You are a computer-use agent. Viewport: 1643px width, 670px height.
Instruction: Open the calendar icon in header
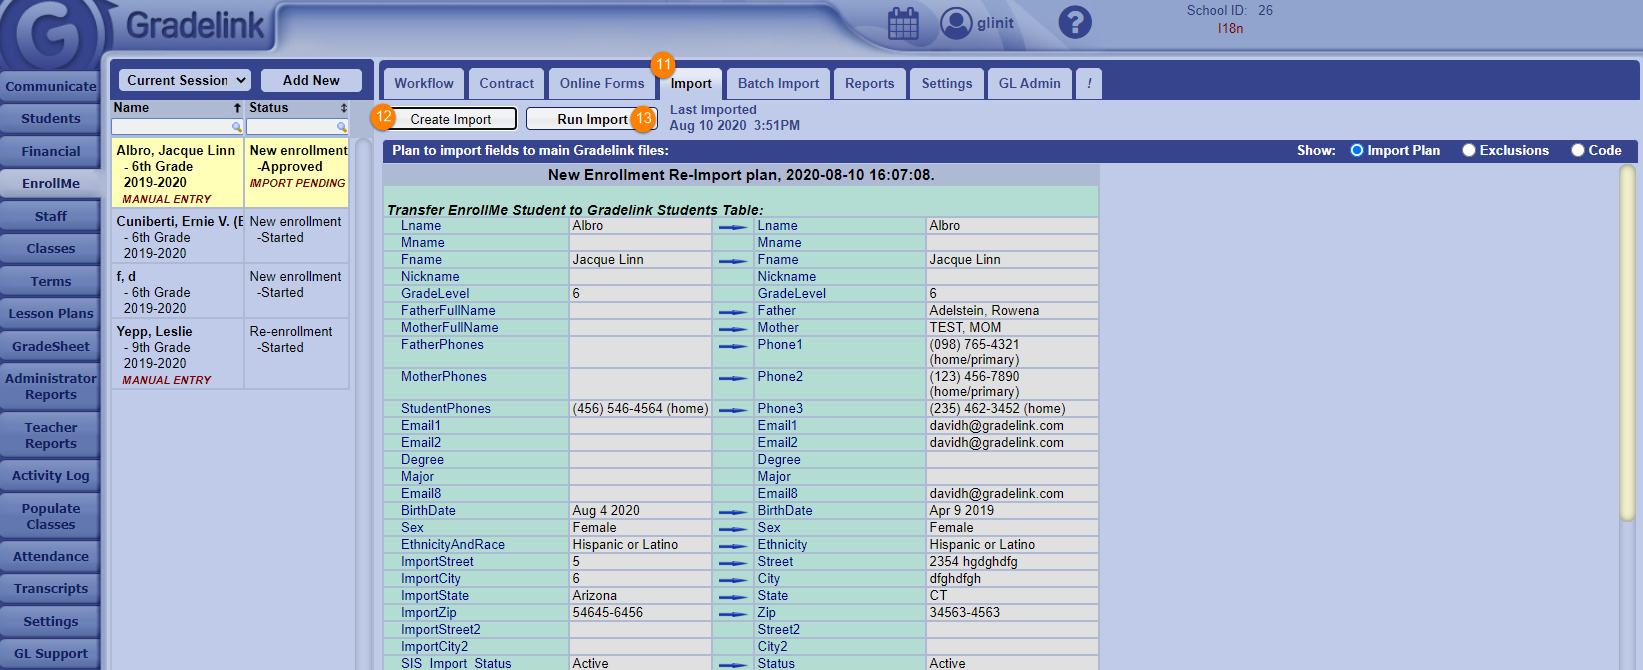tap(903, 23)
